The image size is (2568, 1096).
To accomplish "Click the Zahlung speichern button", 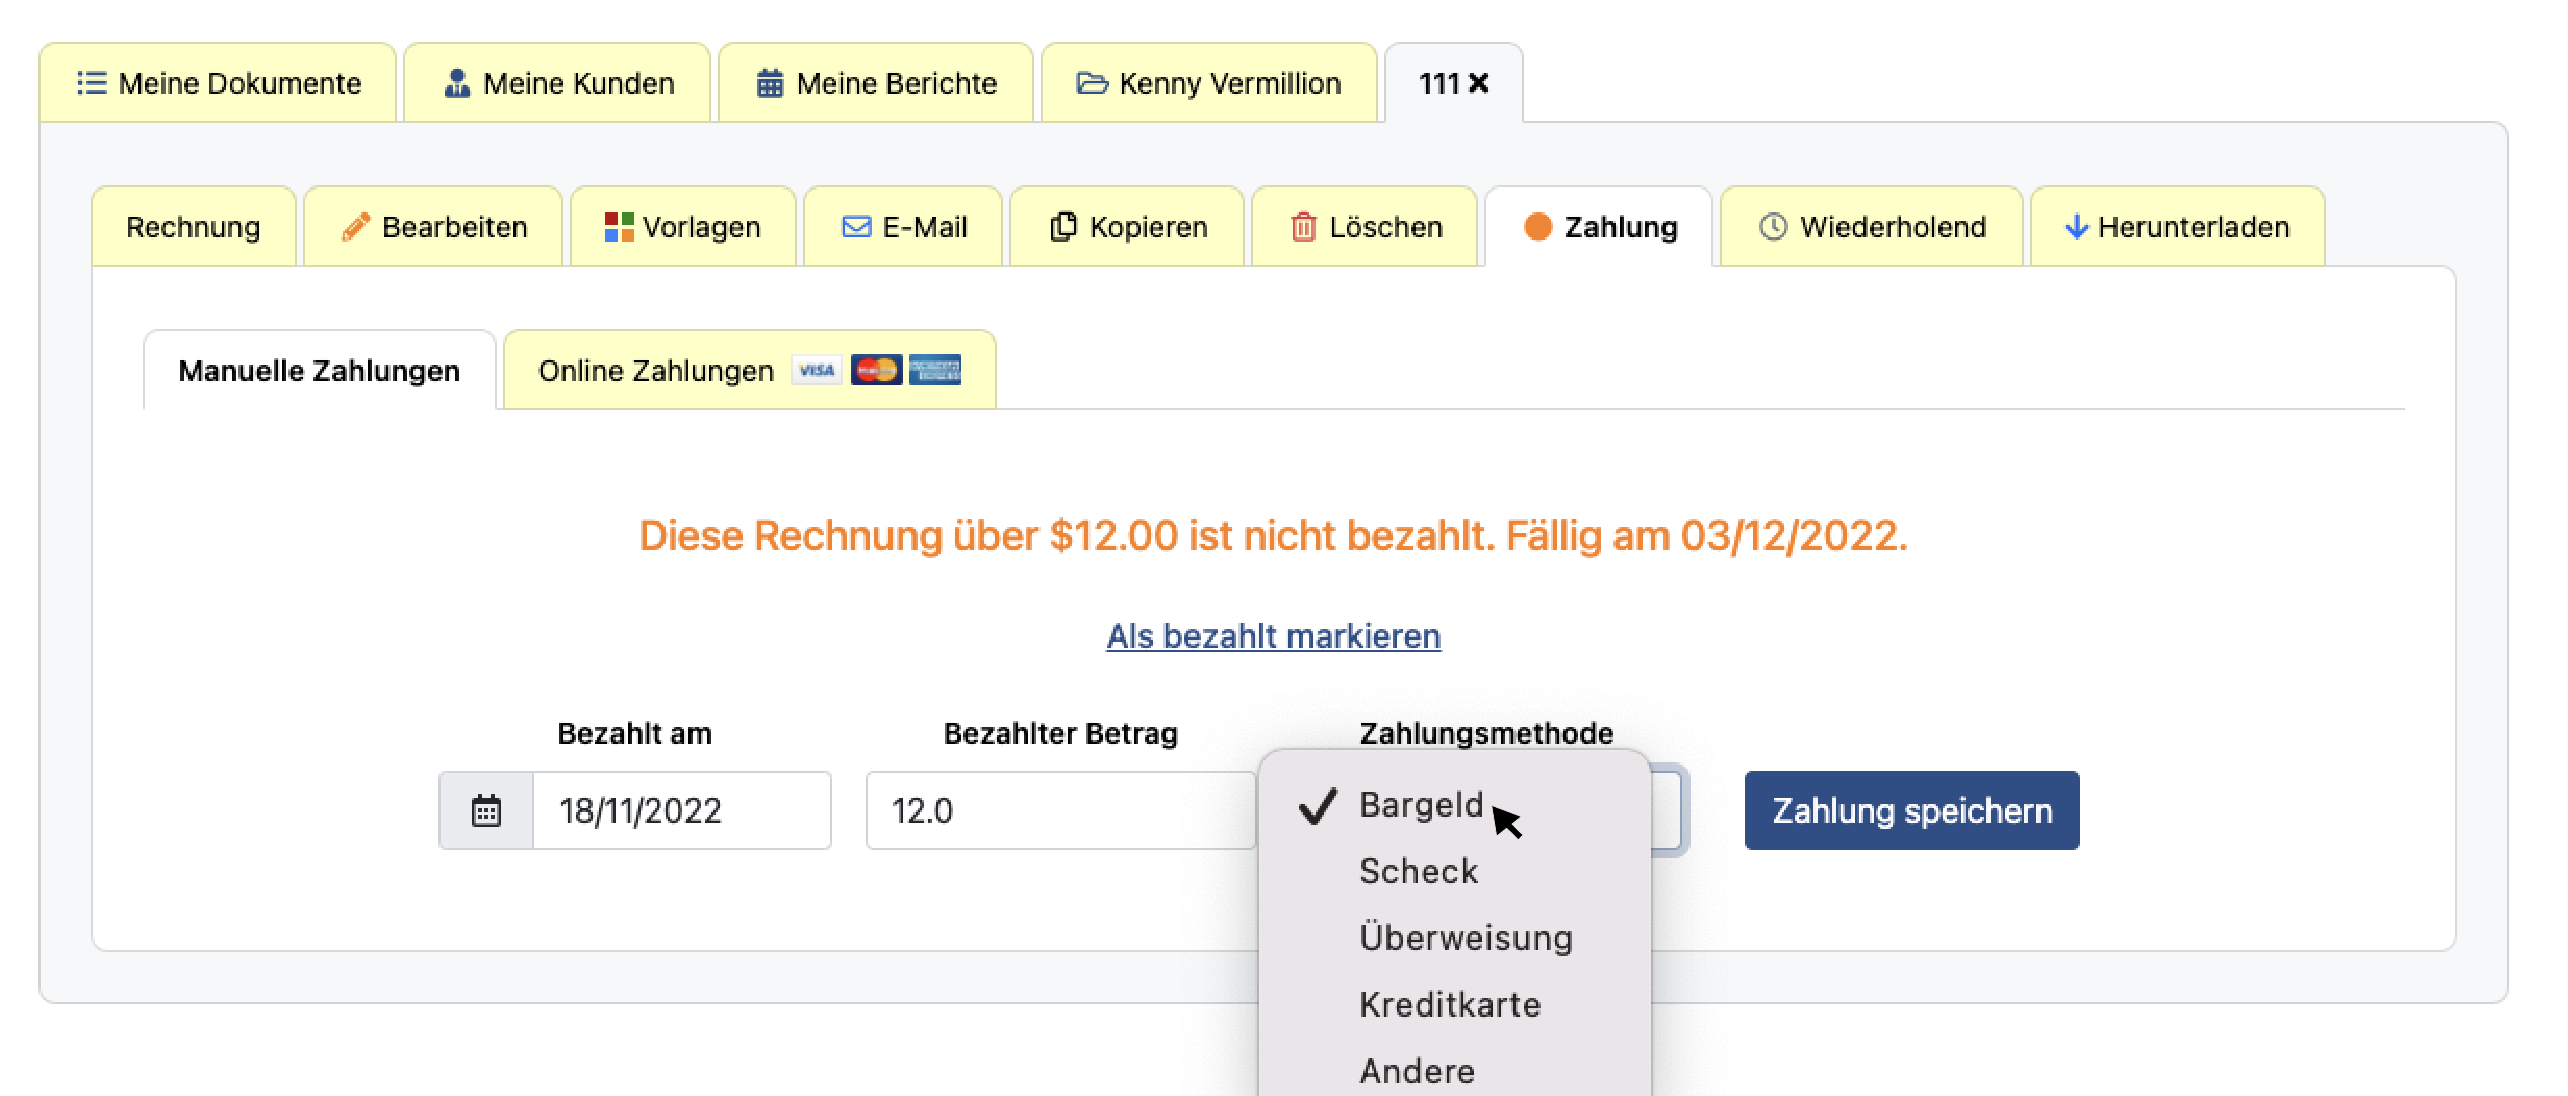I will click(x=1912, y=810).
